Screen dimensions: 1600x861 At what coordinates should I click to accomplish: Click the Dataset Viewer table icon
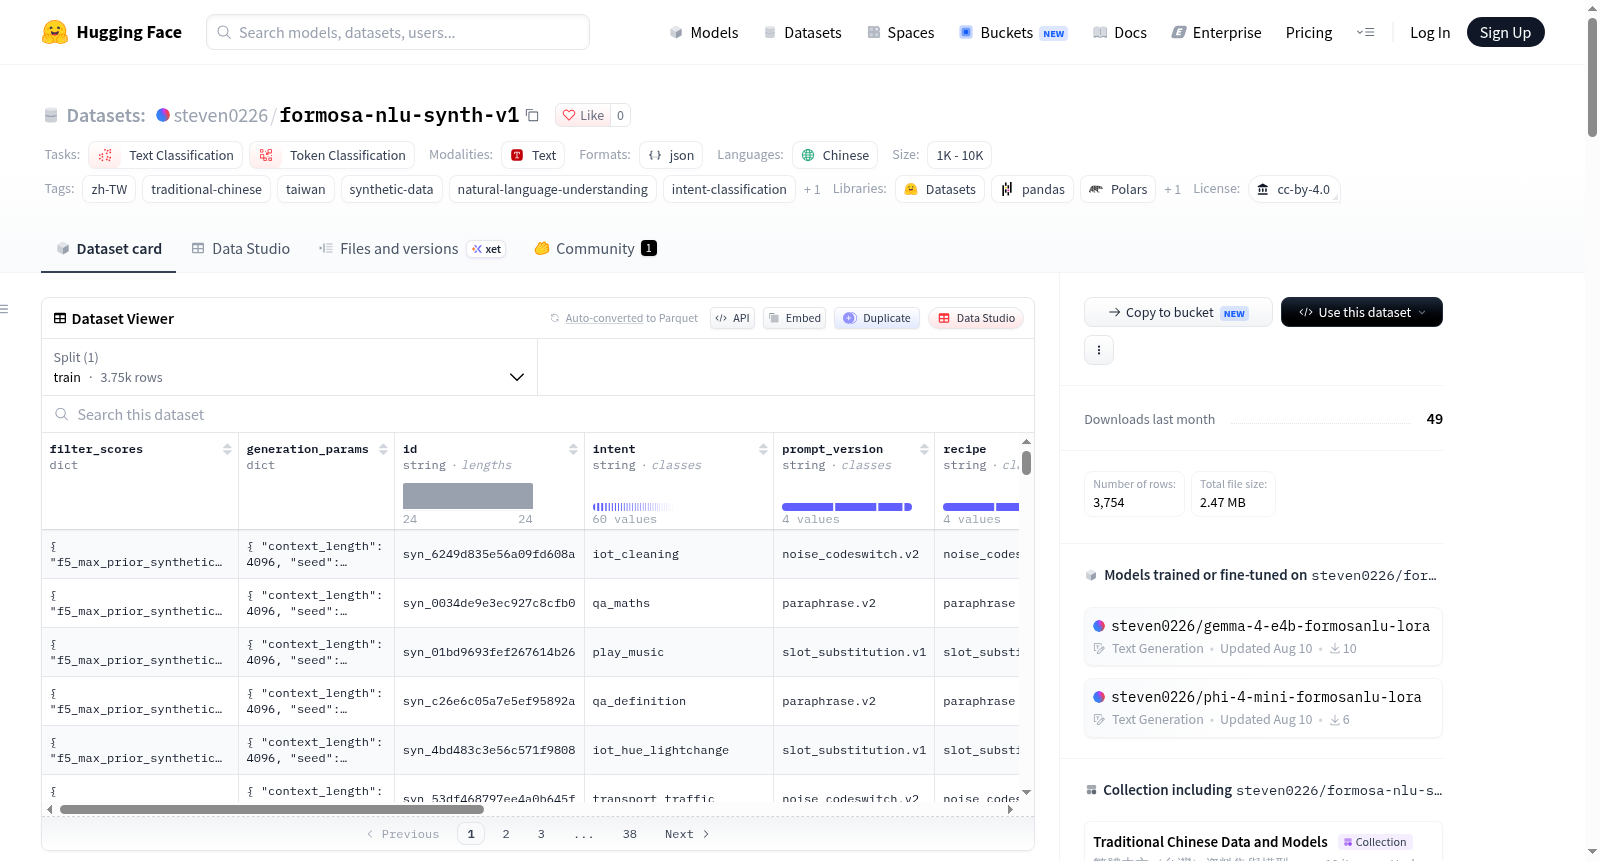pyautogui.click(x=60, y=318)
